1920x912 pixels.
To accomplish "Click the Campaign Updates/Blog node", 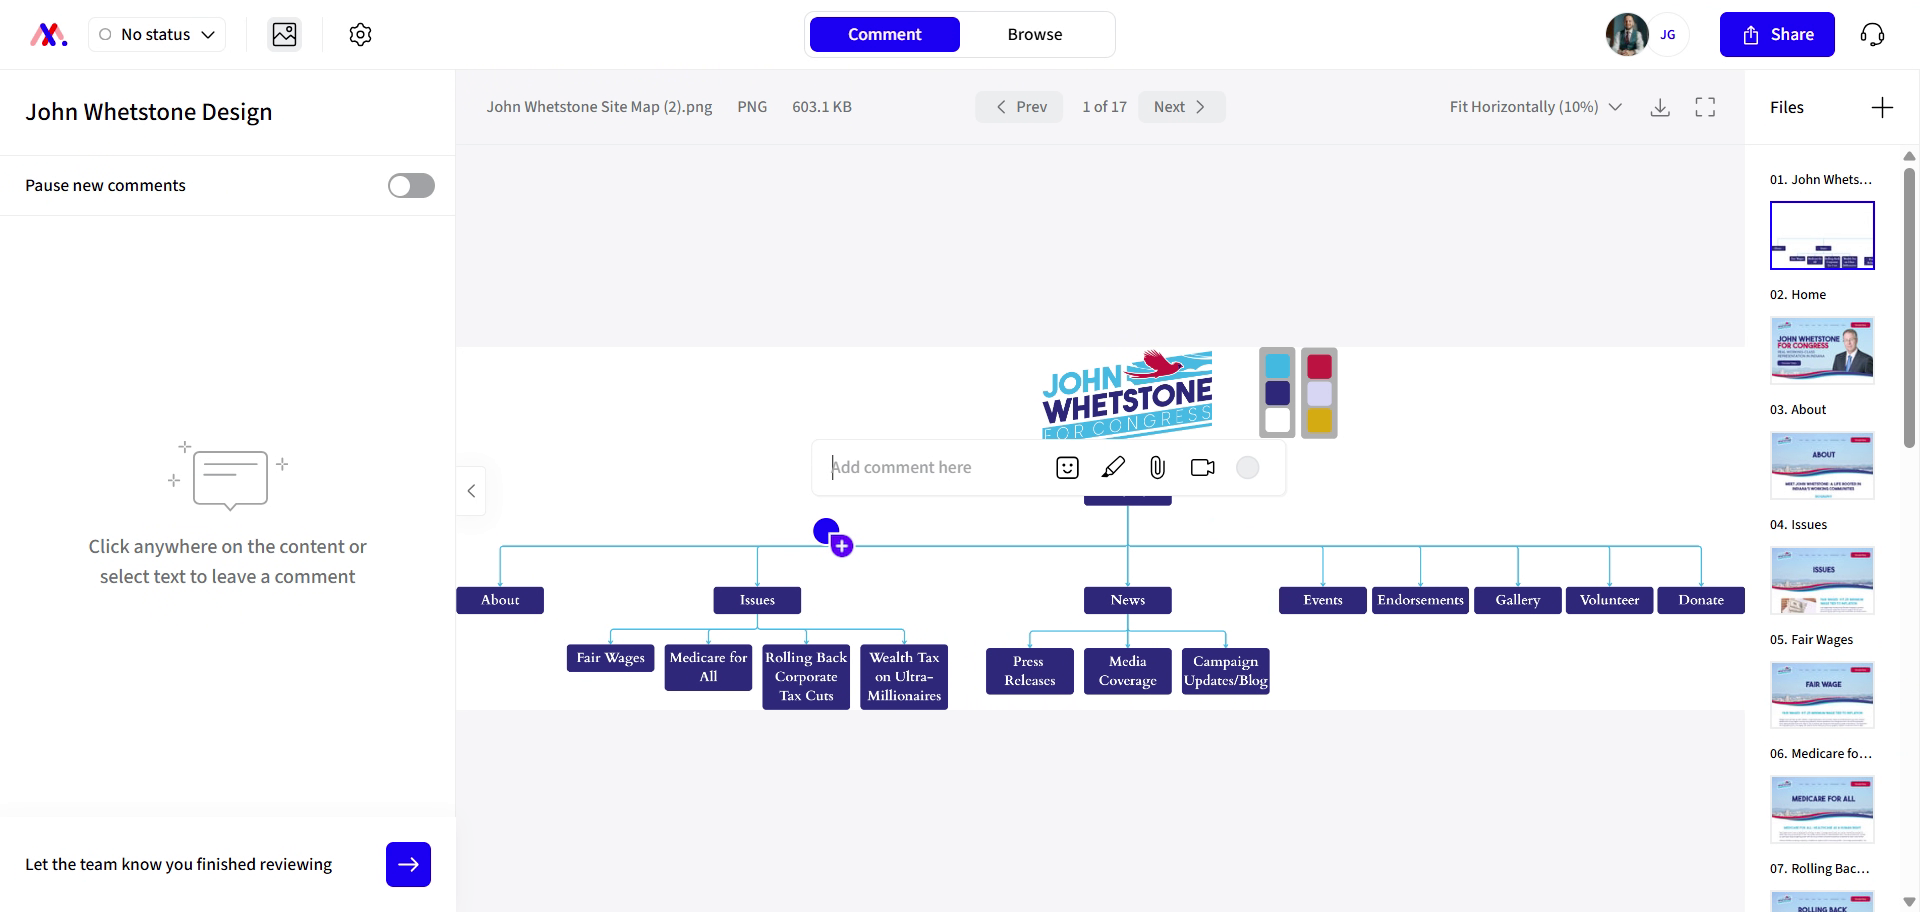I will 1226,671.
